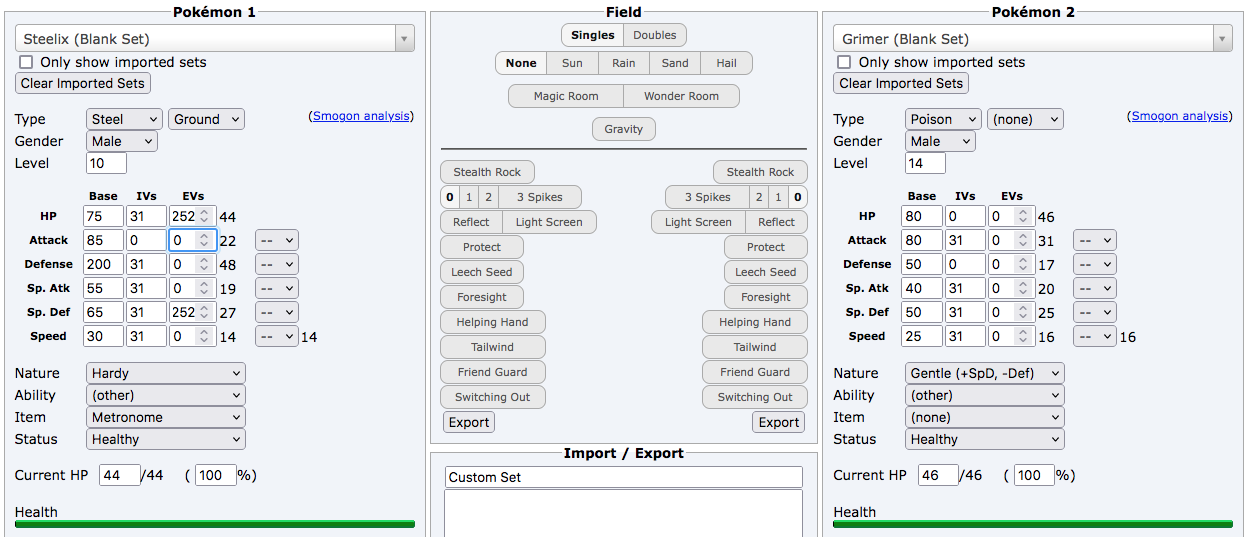Image resolution: width=1248 pixels, height=537 pixels.
Task: Click Steelix's Level field showing 10
Action: [x=106, y=163]
